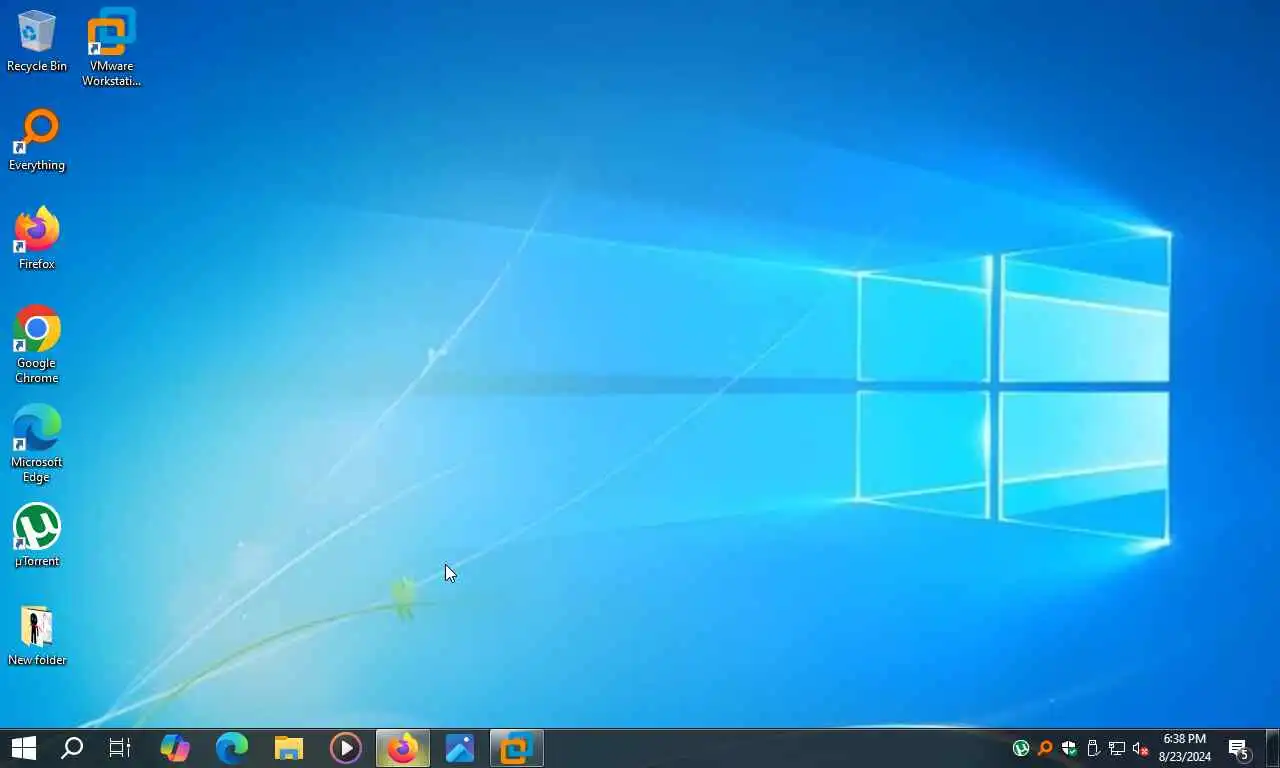Screen dimensions: 1280x768
Task: Open File Explorer from the taskbar
Action: [x=289, y=748]
